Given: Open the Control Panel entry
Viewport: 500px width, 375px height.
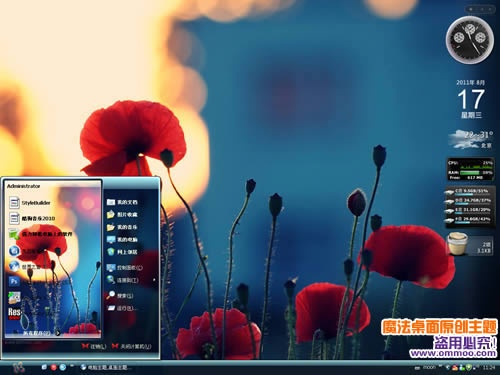Looking at the screenshot, I should (x=125, y=267).
